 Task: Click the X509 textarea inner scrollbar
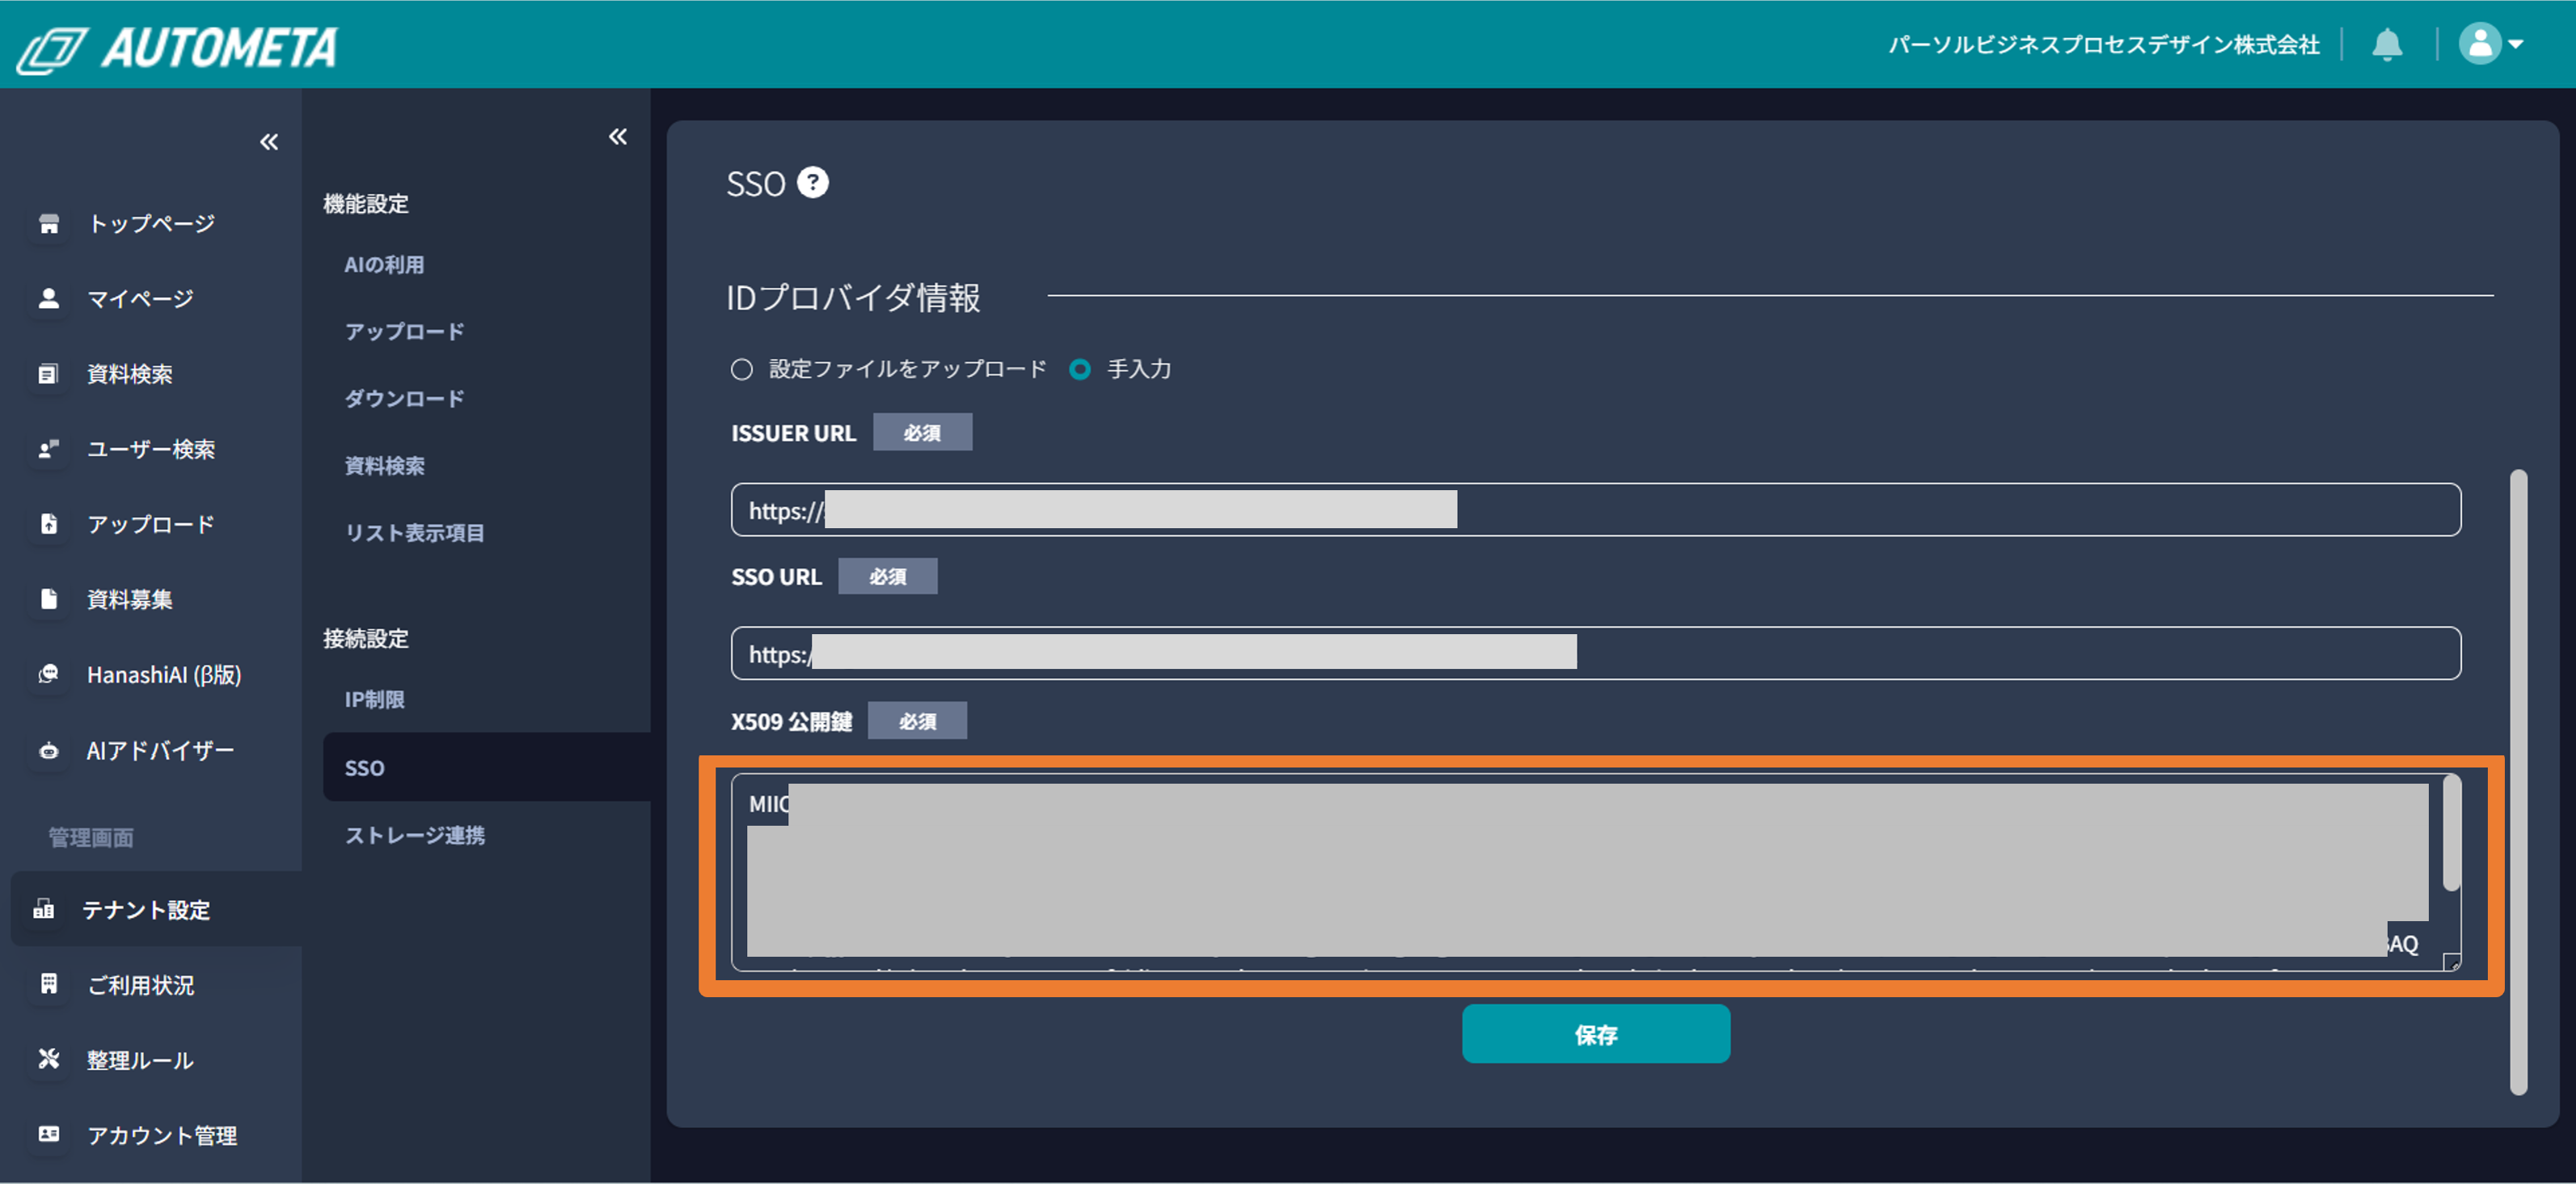(2451, 833)
